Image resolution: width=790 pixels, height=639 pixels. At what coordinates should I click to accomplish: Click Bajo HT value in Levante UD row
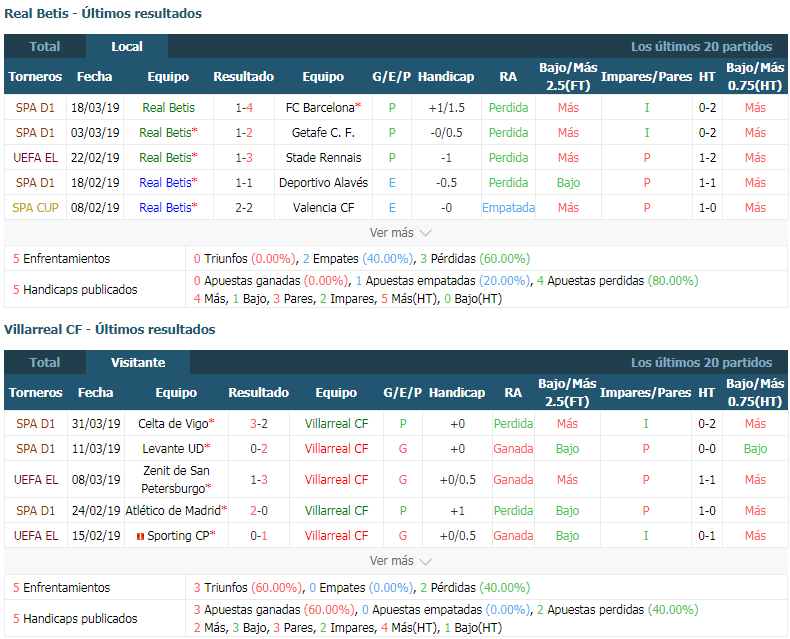coord(755,449)
